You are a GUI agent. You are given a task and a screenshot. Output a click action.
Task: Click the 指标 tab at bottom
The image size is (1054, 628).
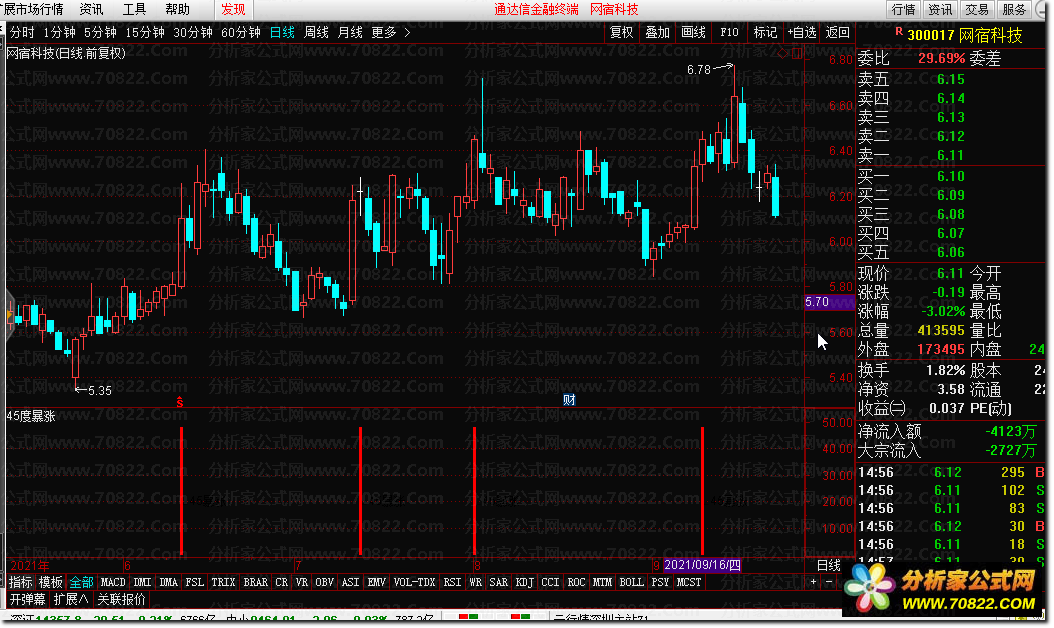click(x=20, y=582)
